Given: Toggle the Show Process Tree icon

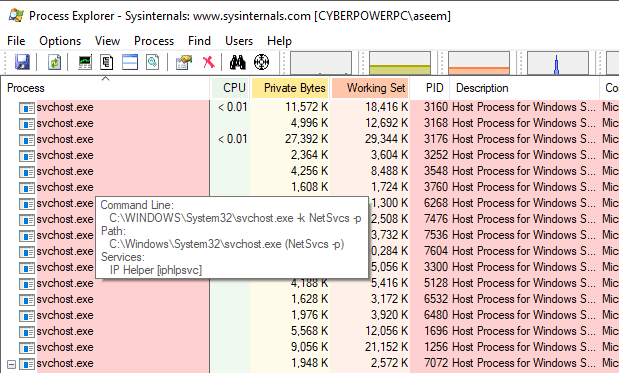Looking at the screenshot, I should click(107, 62).
